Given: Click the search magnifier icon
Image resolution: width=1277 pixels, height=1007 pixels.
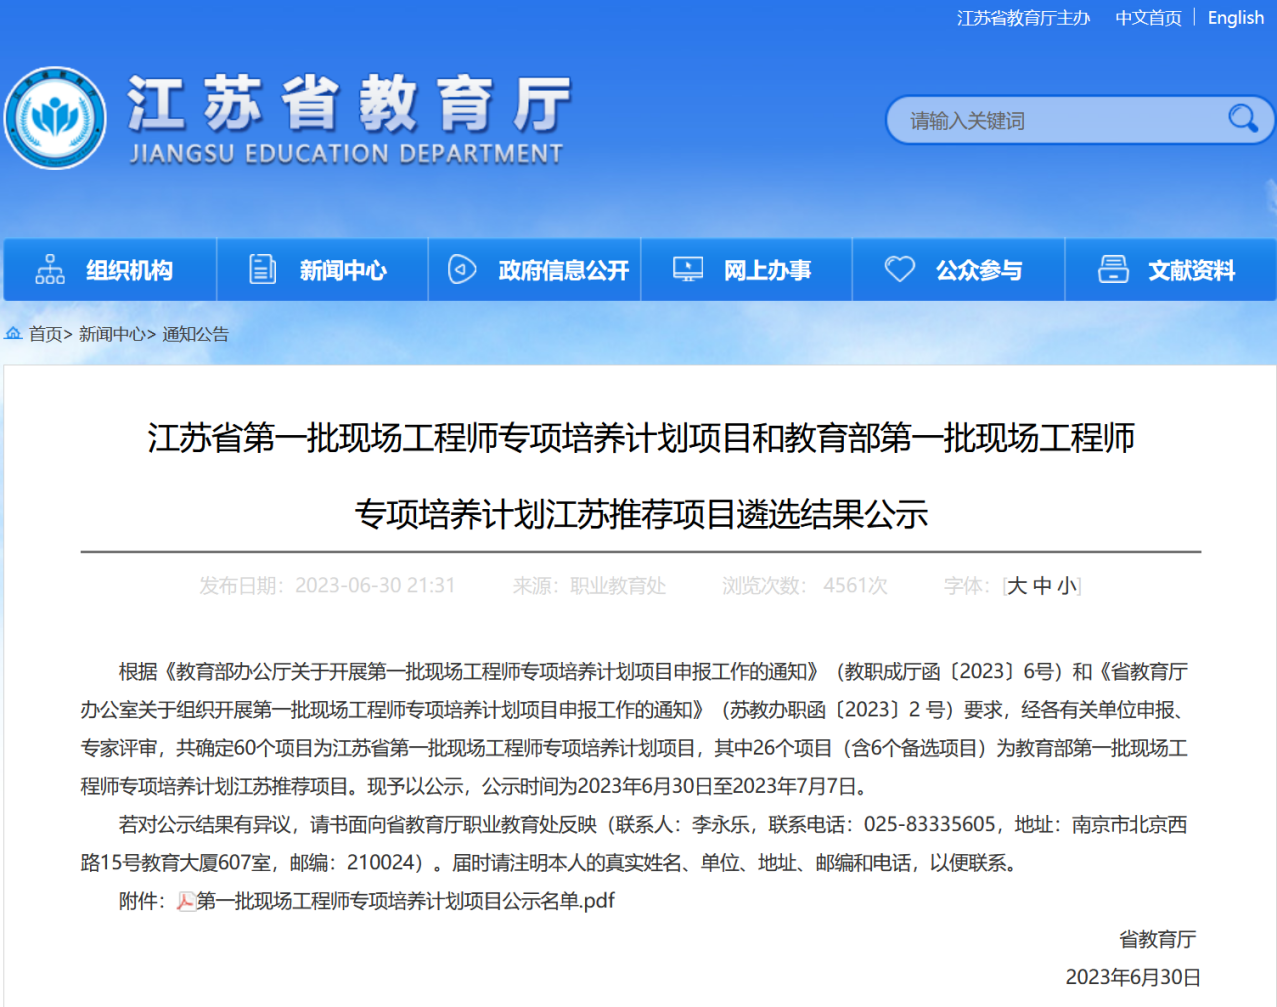Looking at the screenshot, I should 1242,119.
